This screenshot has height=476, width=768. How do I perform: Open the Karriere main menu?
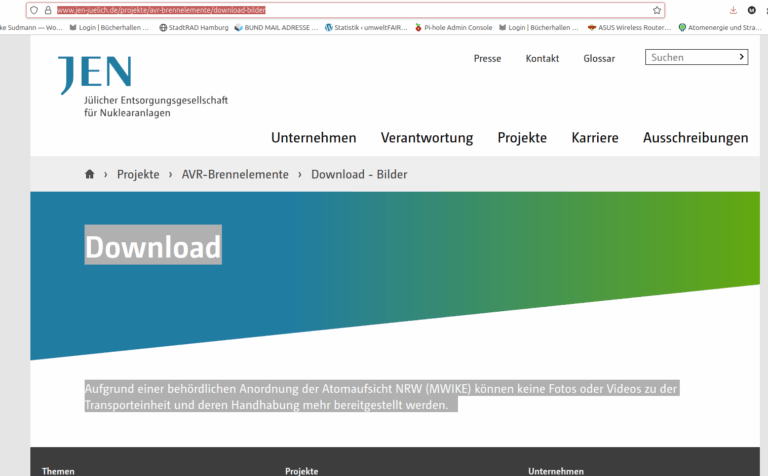595,138
